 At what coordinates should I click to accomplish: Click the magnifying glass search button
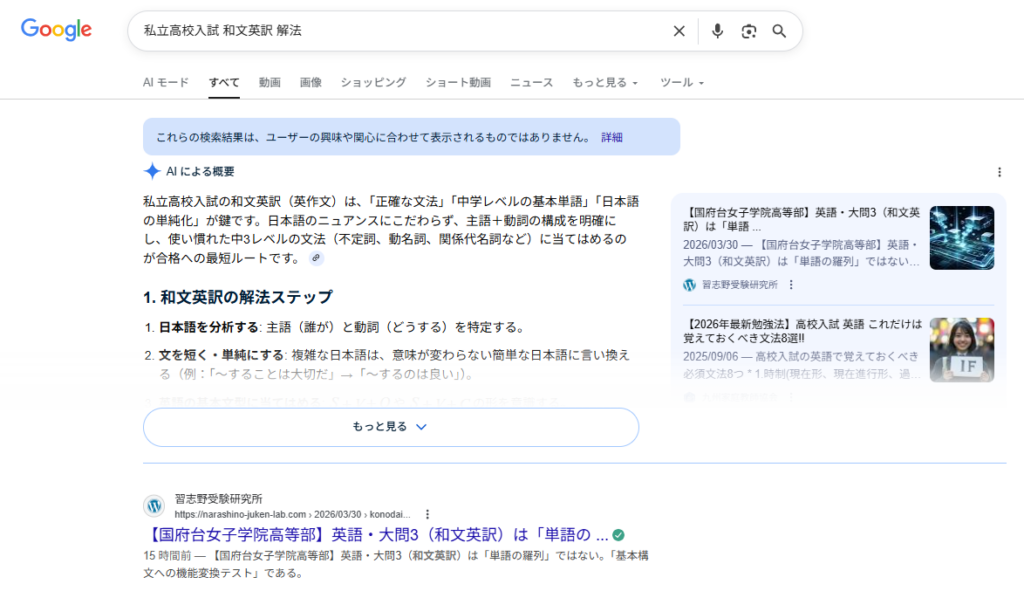779,31
